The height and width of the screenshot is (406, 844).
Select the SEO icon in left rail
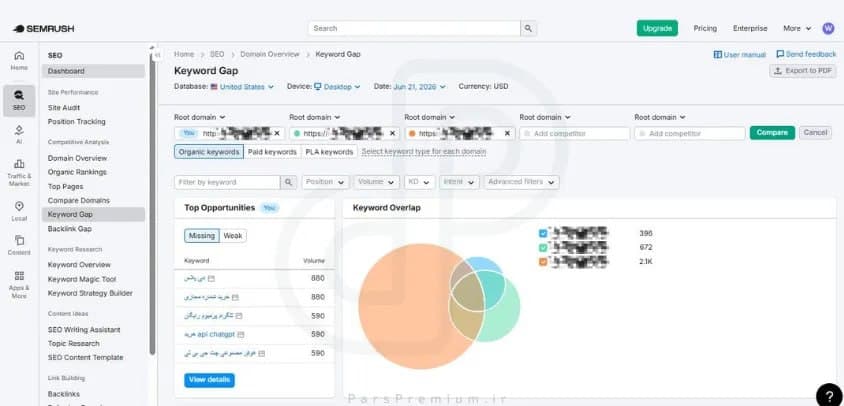[19, 101]
